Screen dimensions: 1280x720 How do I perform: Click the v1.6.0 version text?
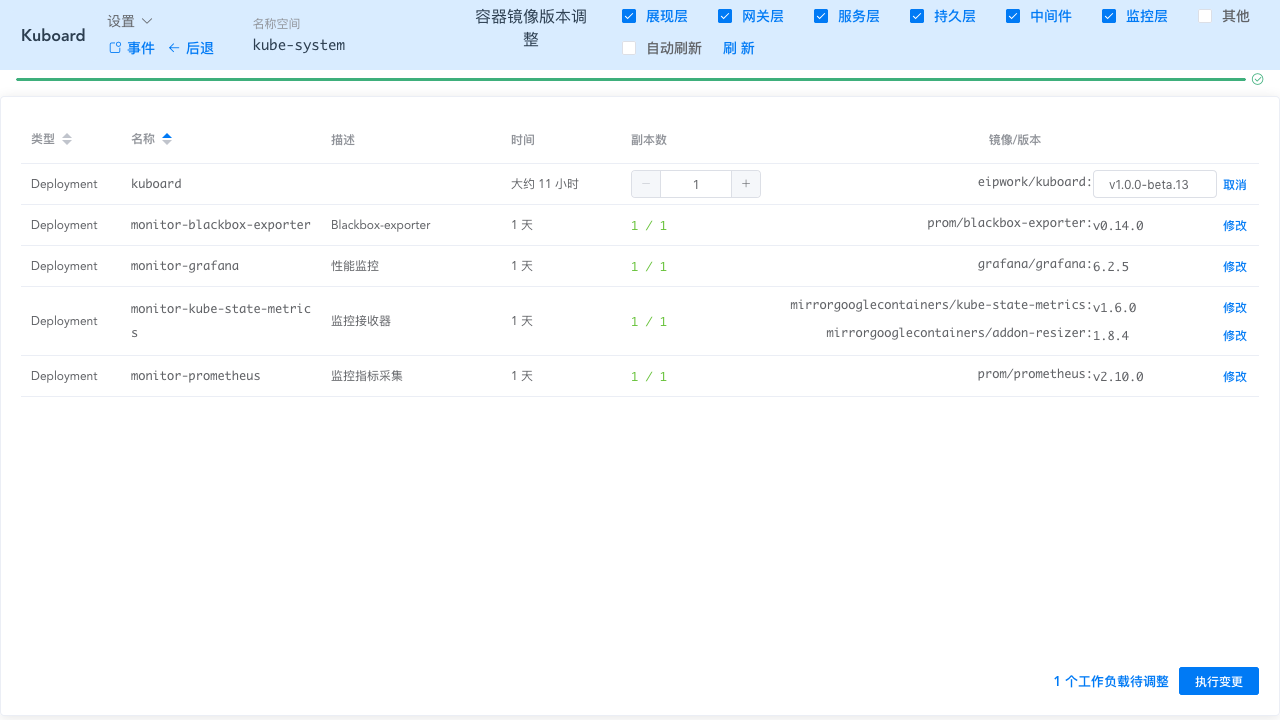point(1115,308)
